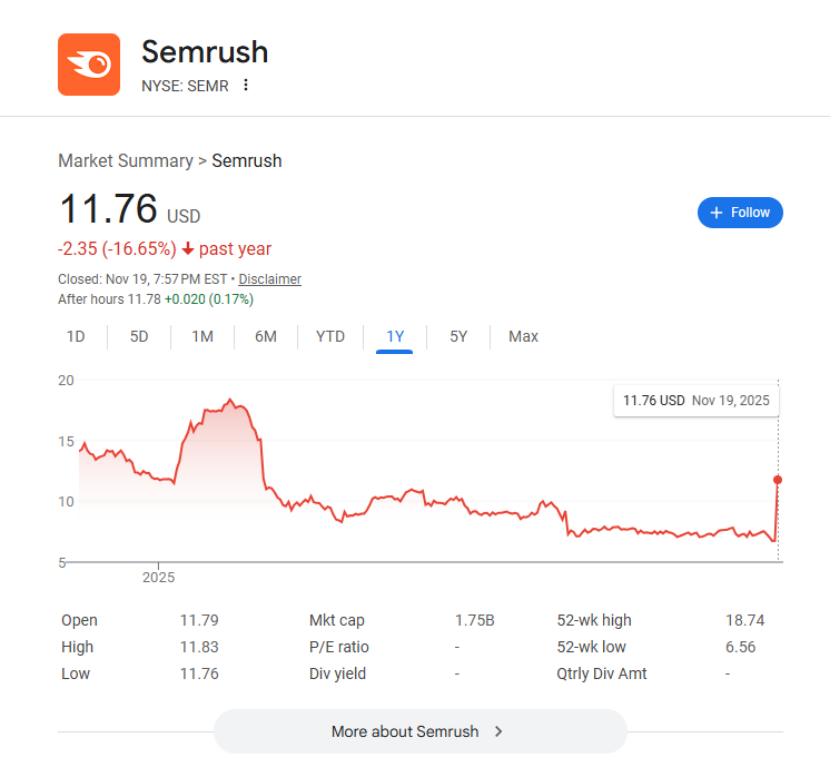Select the Max chart range tab
831x777 pixels.
(523, 337)
